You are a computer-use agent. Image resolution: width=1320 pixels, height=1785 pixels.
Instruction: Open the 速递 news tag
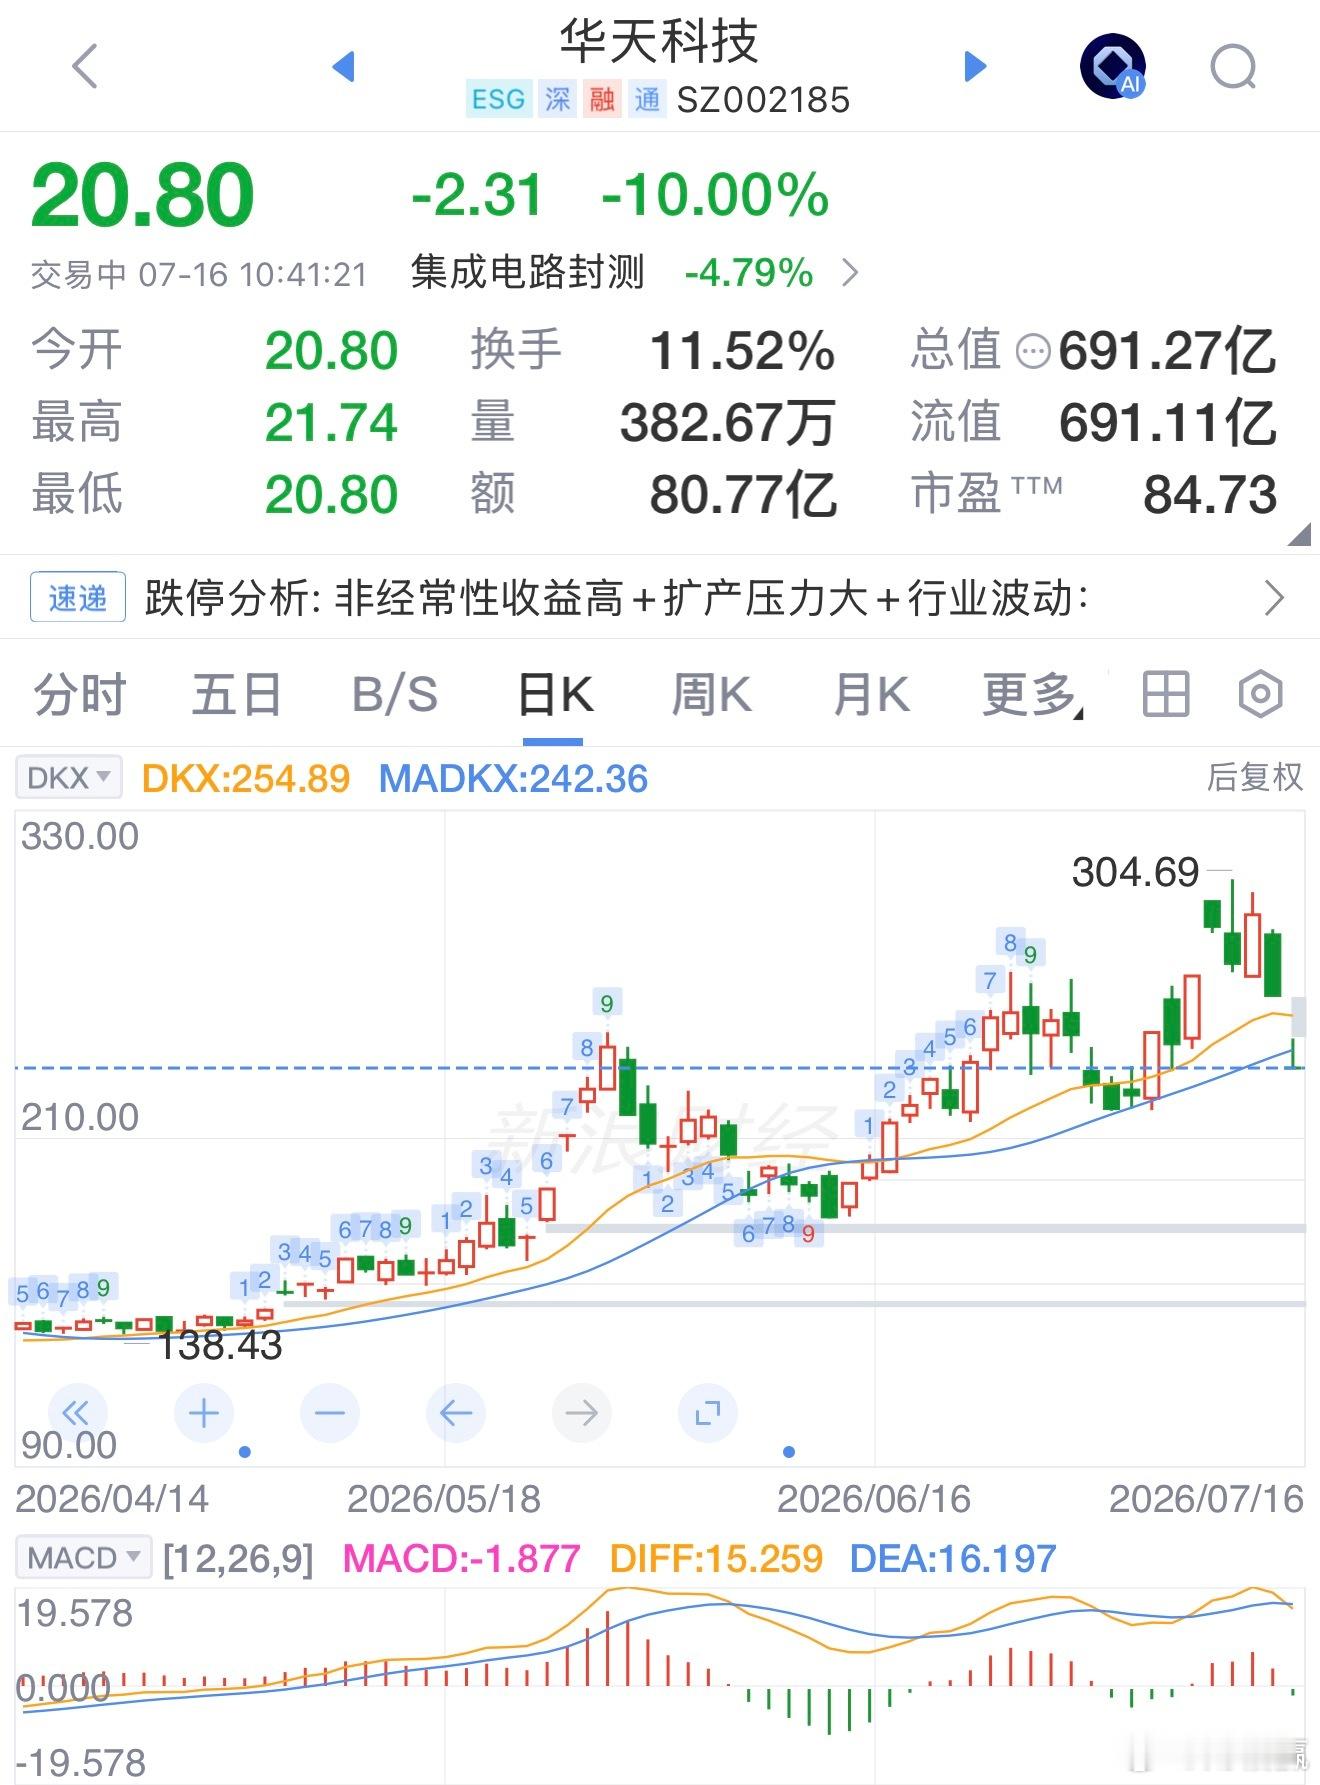[x=77, y=598]
